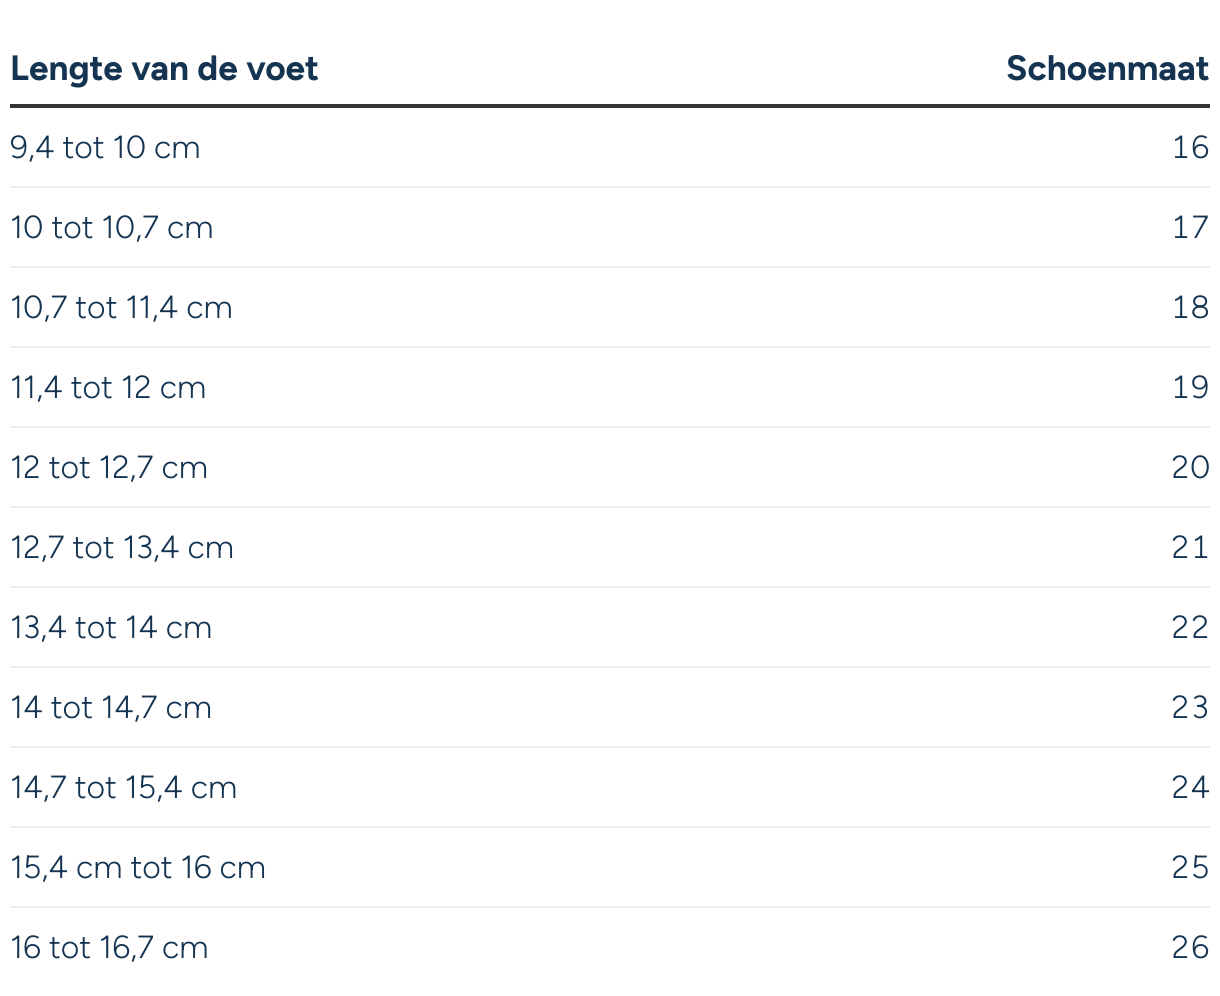
Task: Click shoe size 24 value
Action: [x=1191, y=788]
